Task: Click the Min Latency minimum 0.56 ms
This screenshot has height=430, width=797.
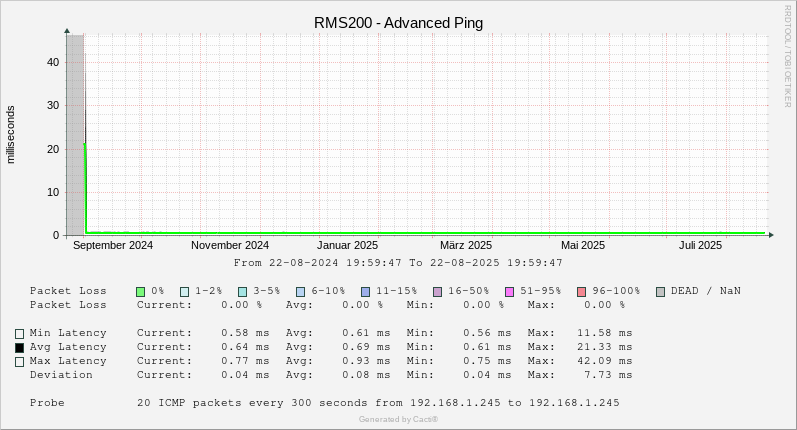Action: tap(487, 333)
